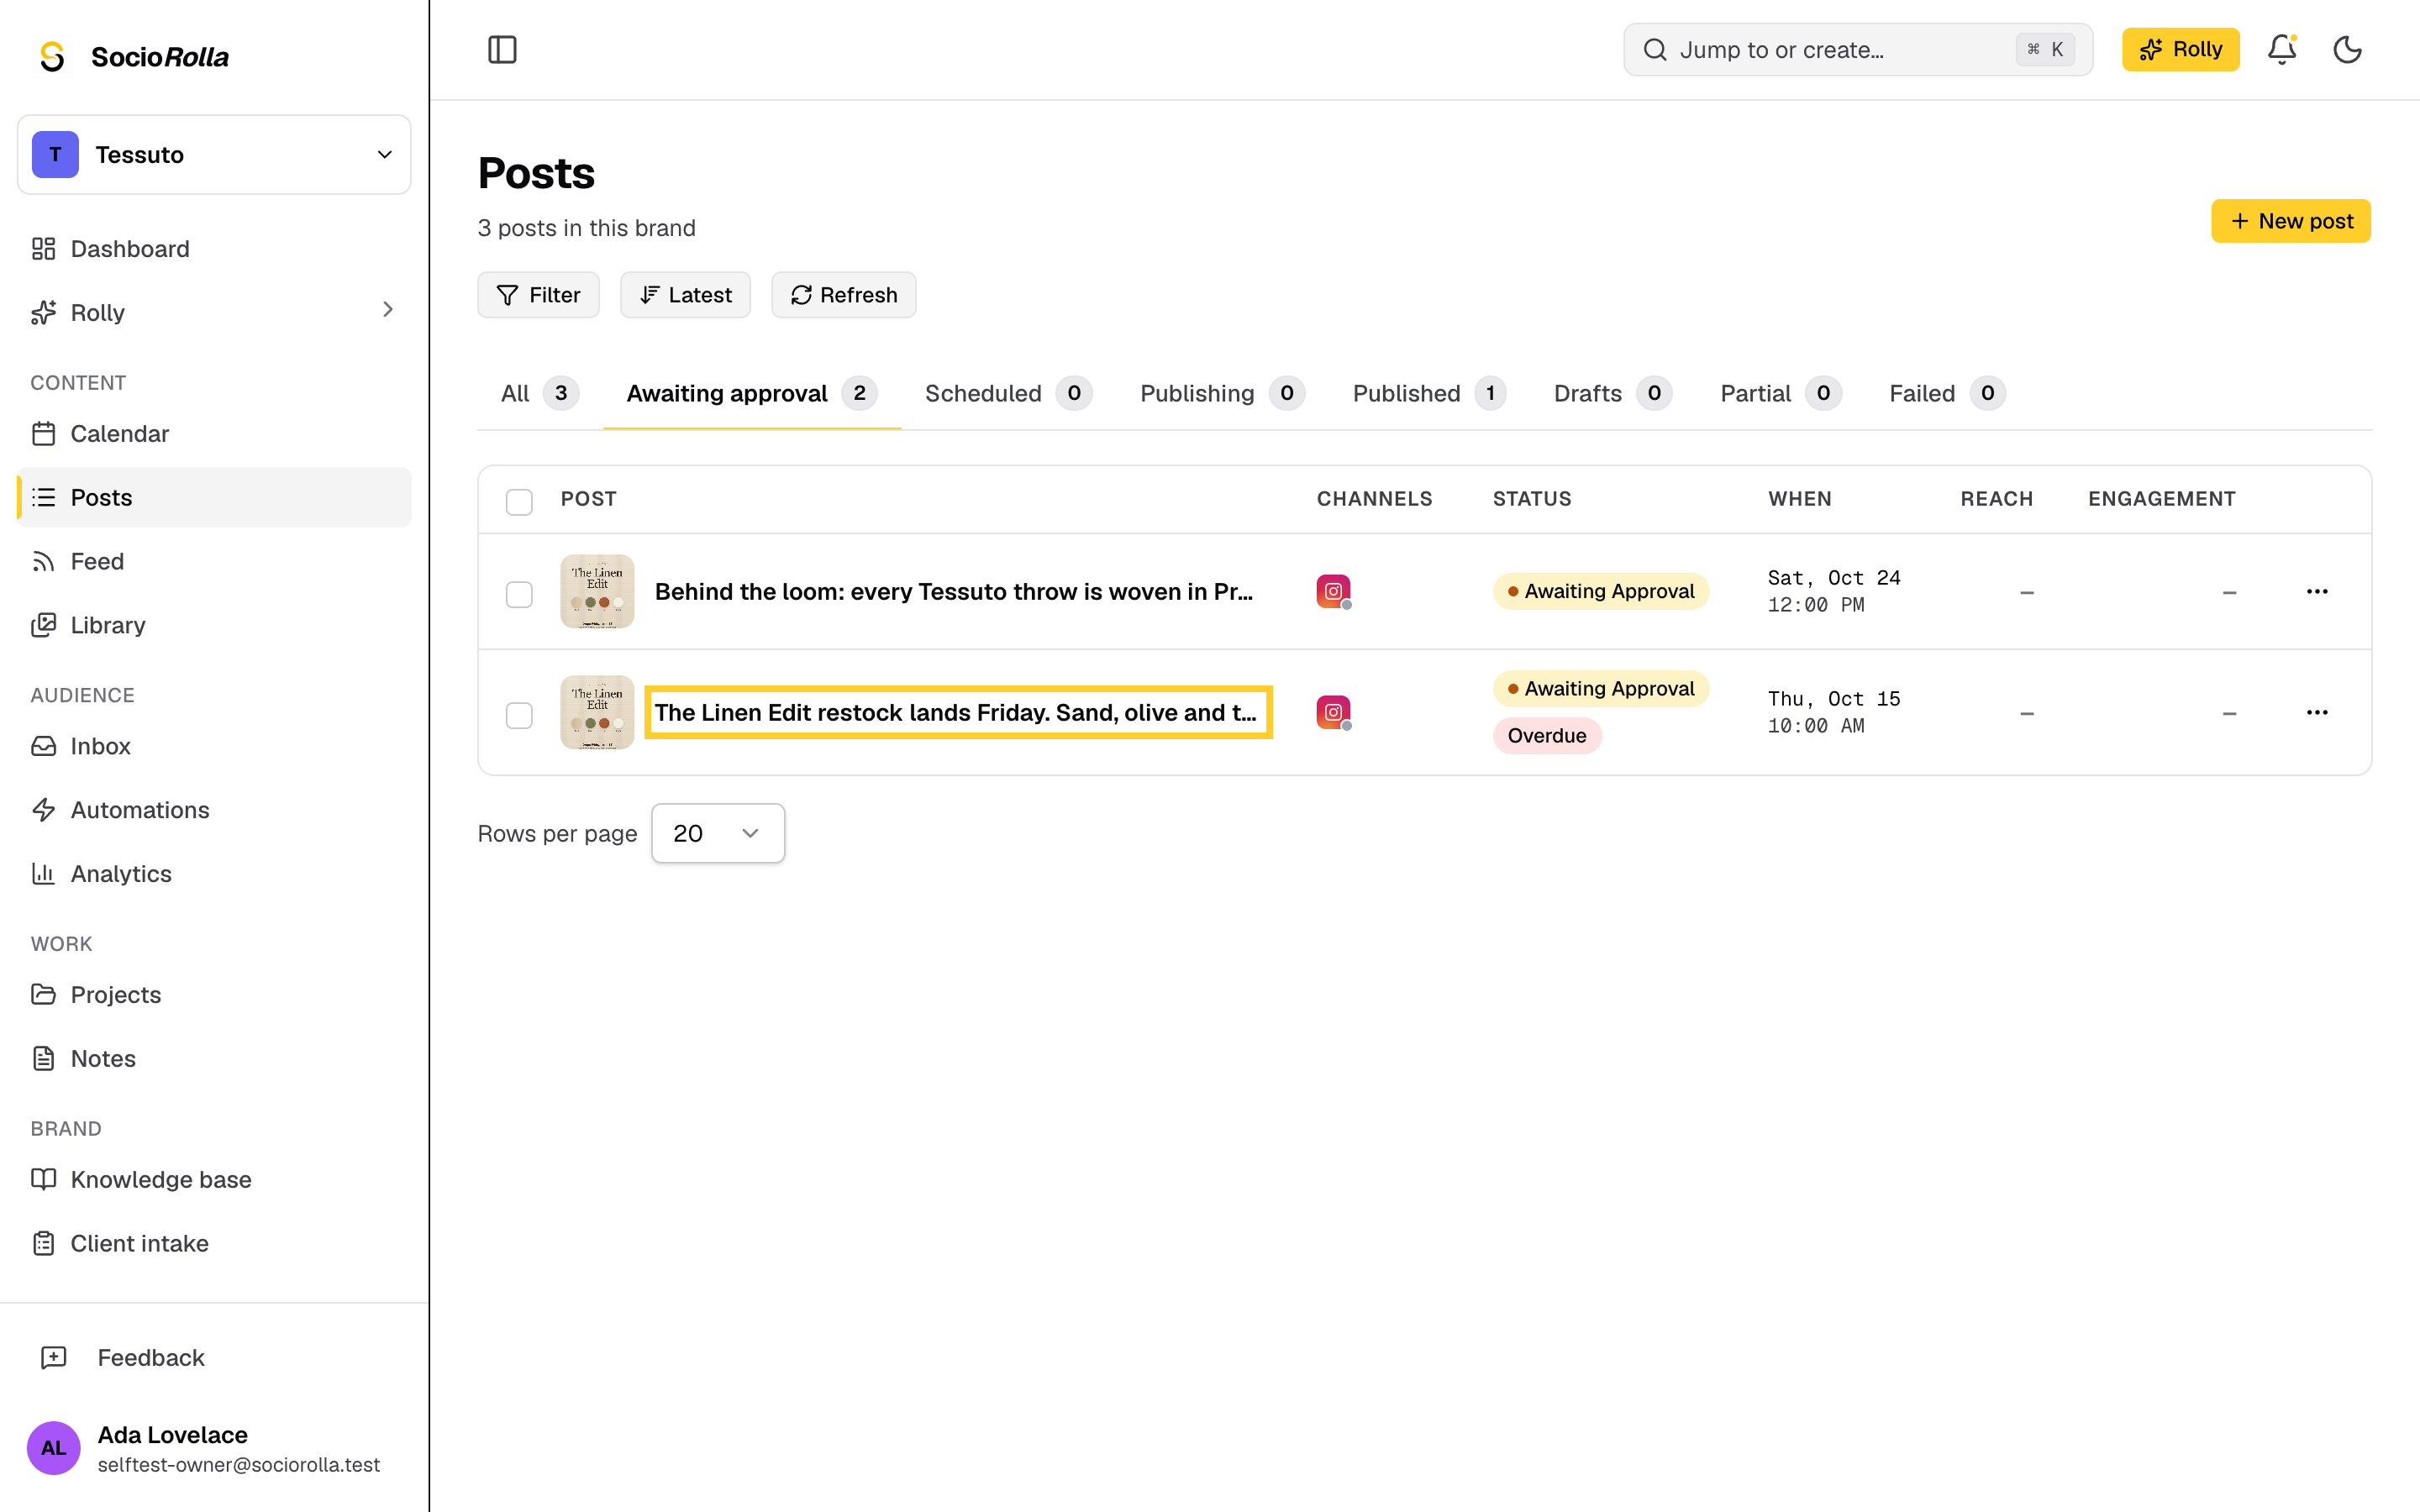Click the Jump to or create search field
The width and height of the screenshot is (2420, 1512).
(1857, 49)
